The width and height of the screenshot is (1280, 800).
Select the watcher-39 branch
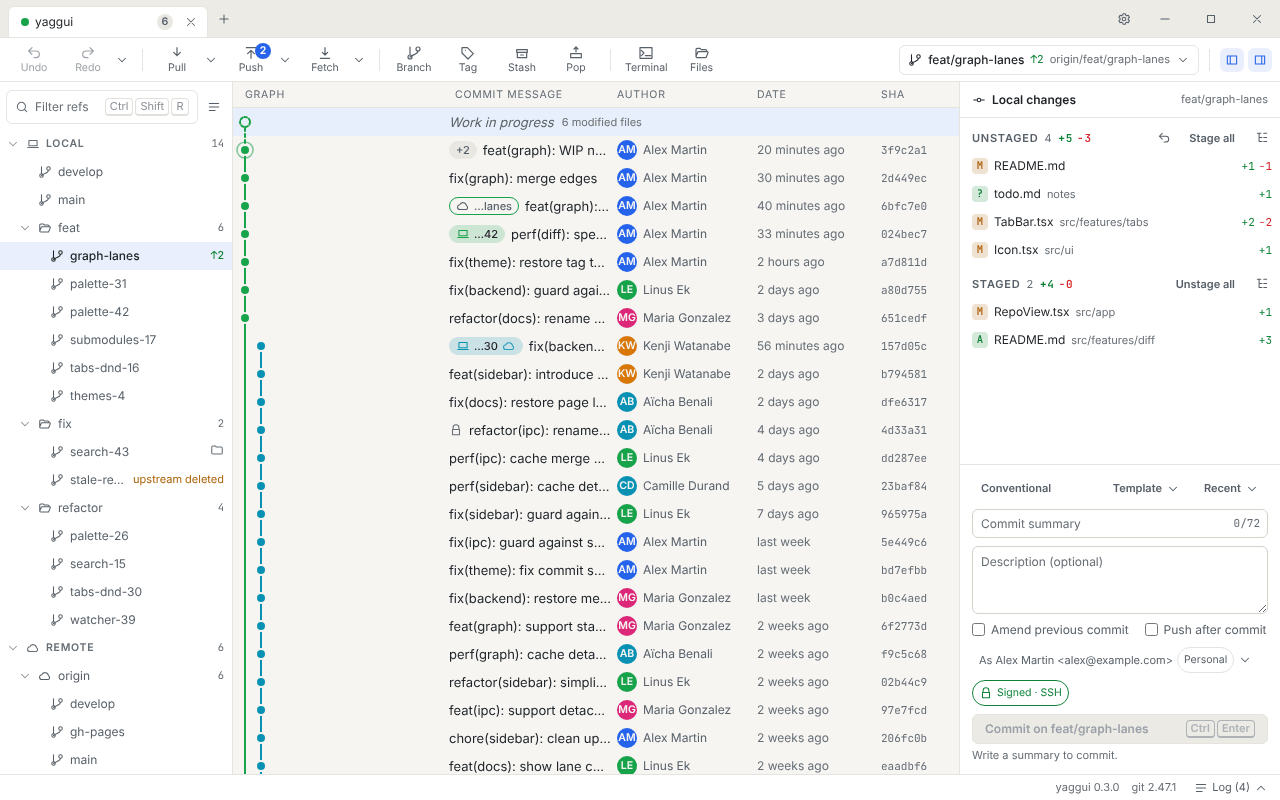(116, 620)
